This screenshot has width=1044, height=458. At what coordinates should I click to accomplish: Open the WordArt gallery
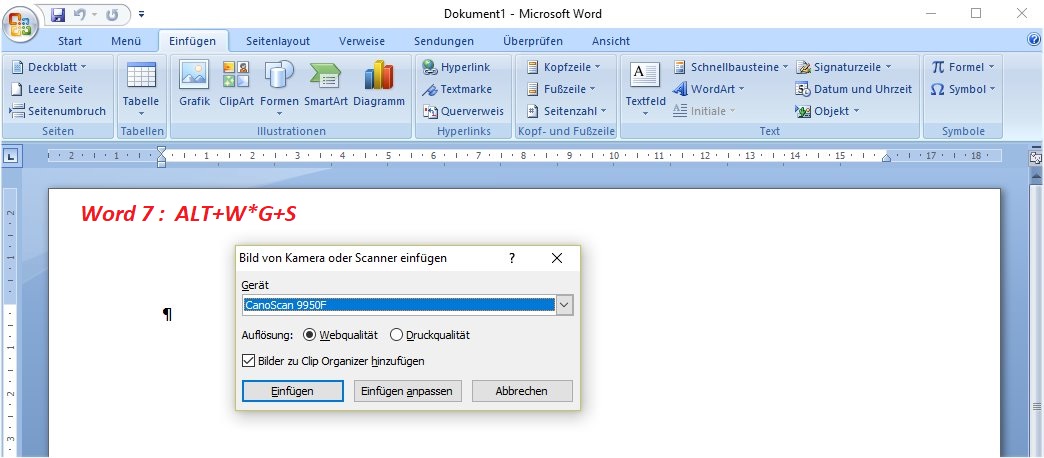coord(708,89)
